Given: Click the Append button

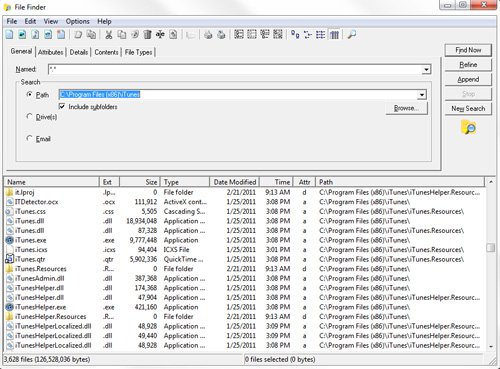Looking at the screenshot, I should (468, 79).
